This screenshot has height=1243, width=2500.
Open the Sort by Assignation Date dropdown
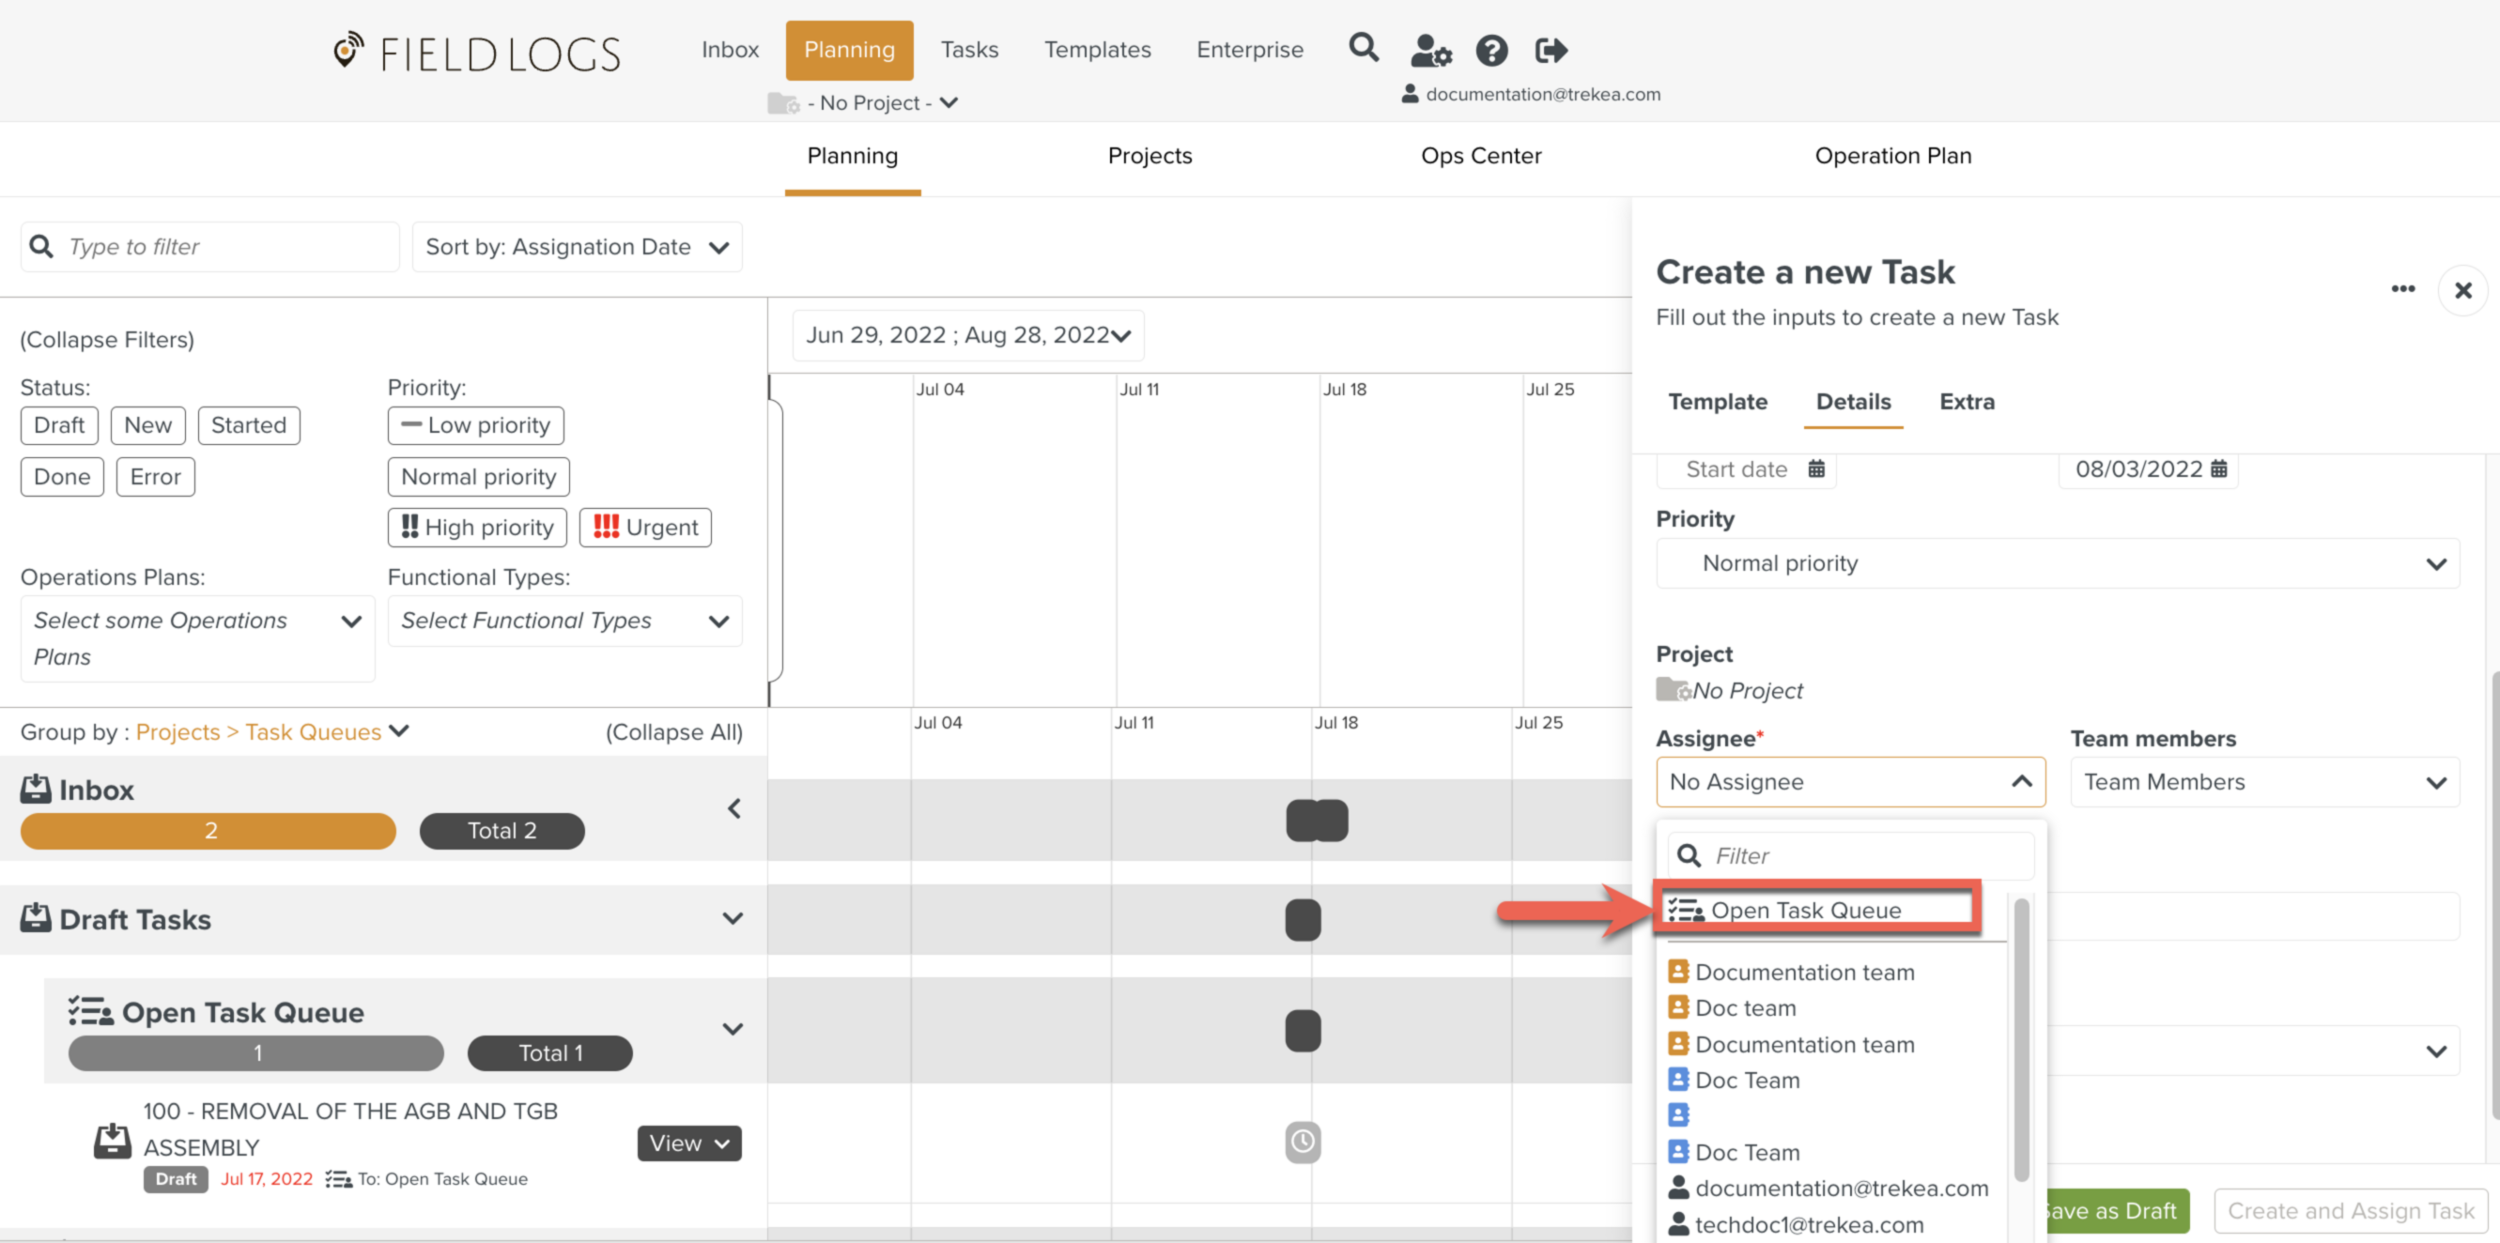click(577, 247)
